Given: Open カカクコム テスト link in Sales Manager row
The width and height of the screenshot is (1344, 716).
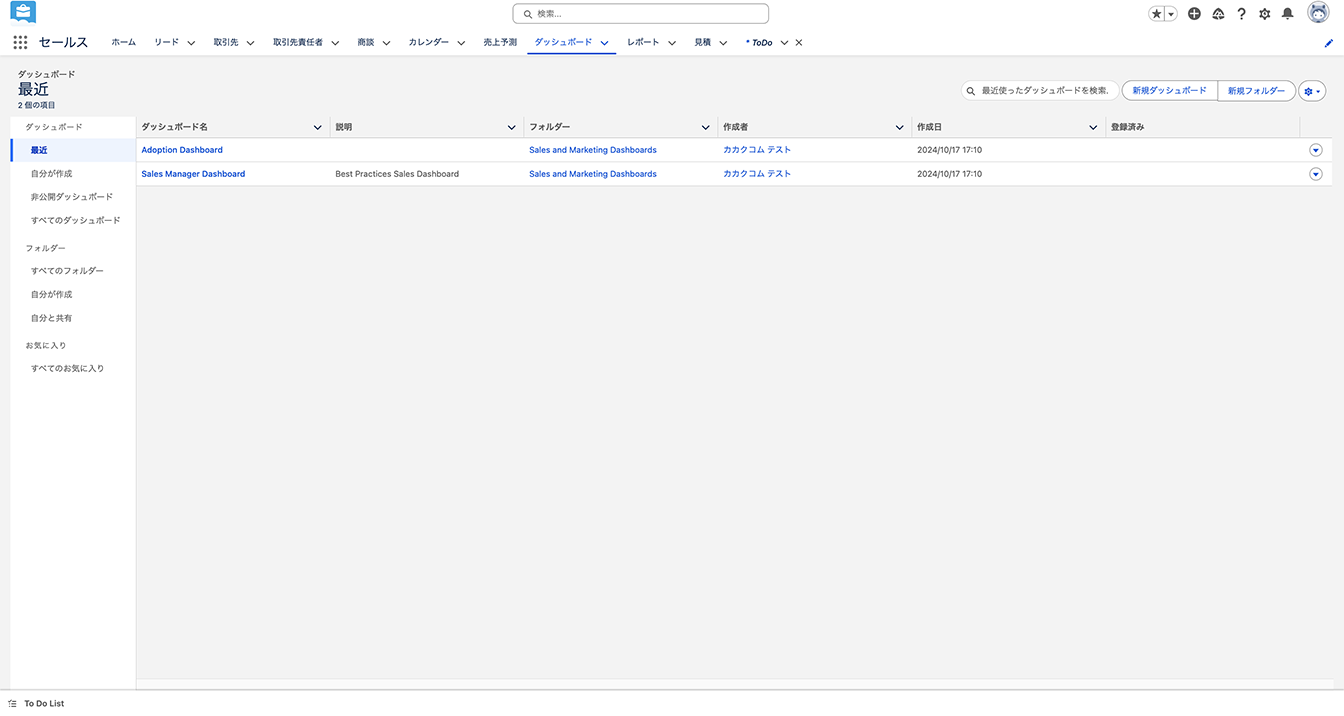Looking at the screenshot, I should [757, 174].
